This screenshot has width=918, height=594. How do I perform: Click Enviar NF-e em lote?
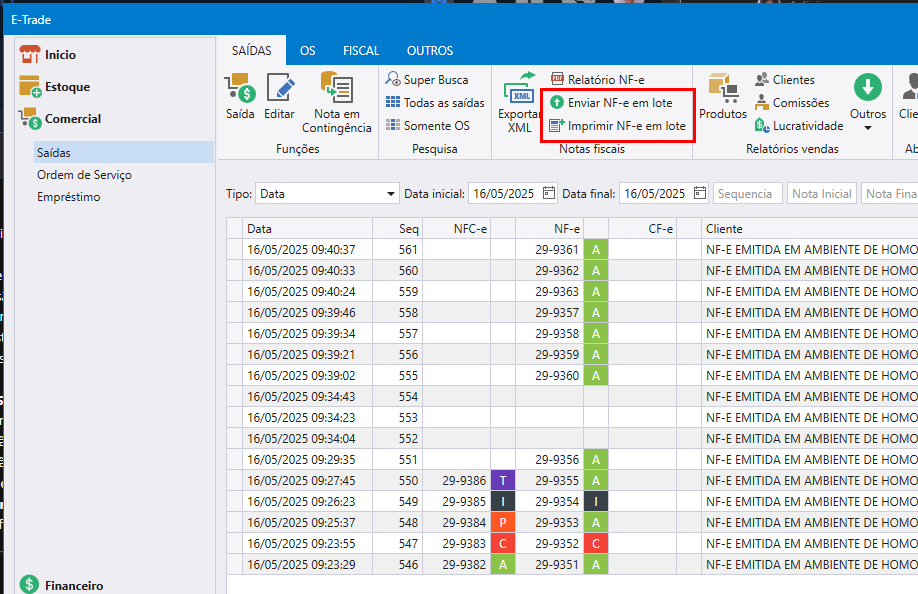point(612,102)
